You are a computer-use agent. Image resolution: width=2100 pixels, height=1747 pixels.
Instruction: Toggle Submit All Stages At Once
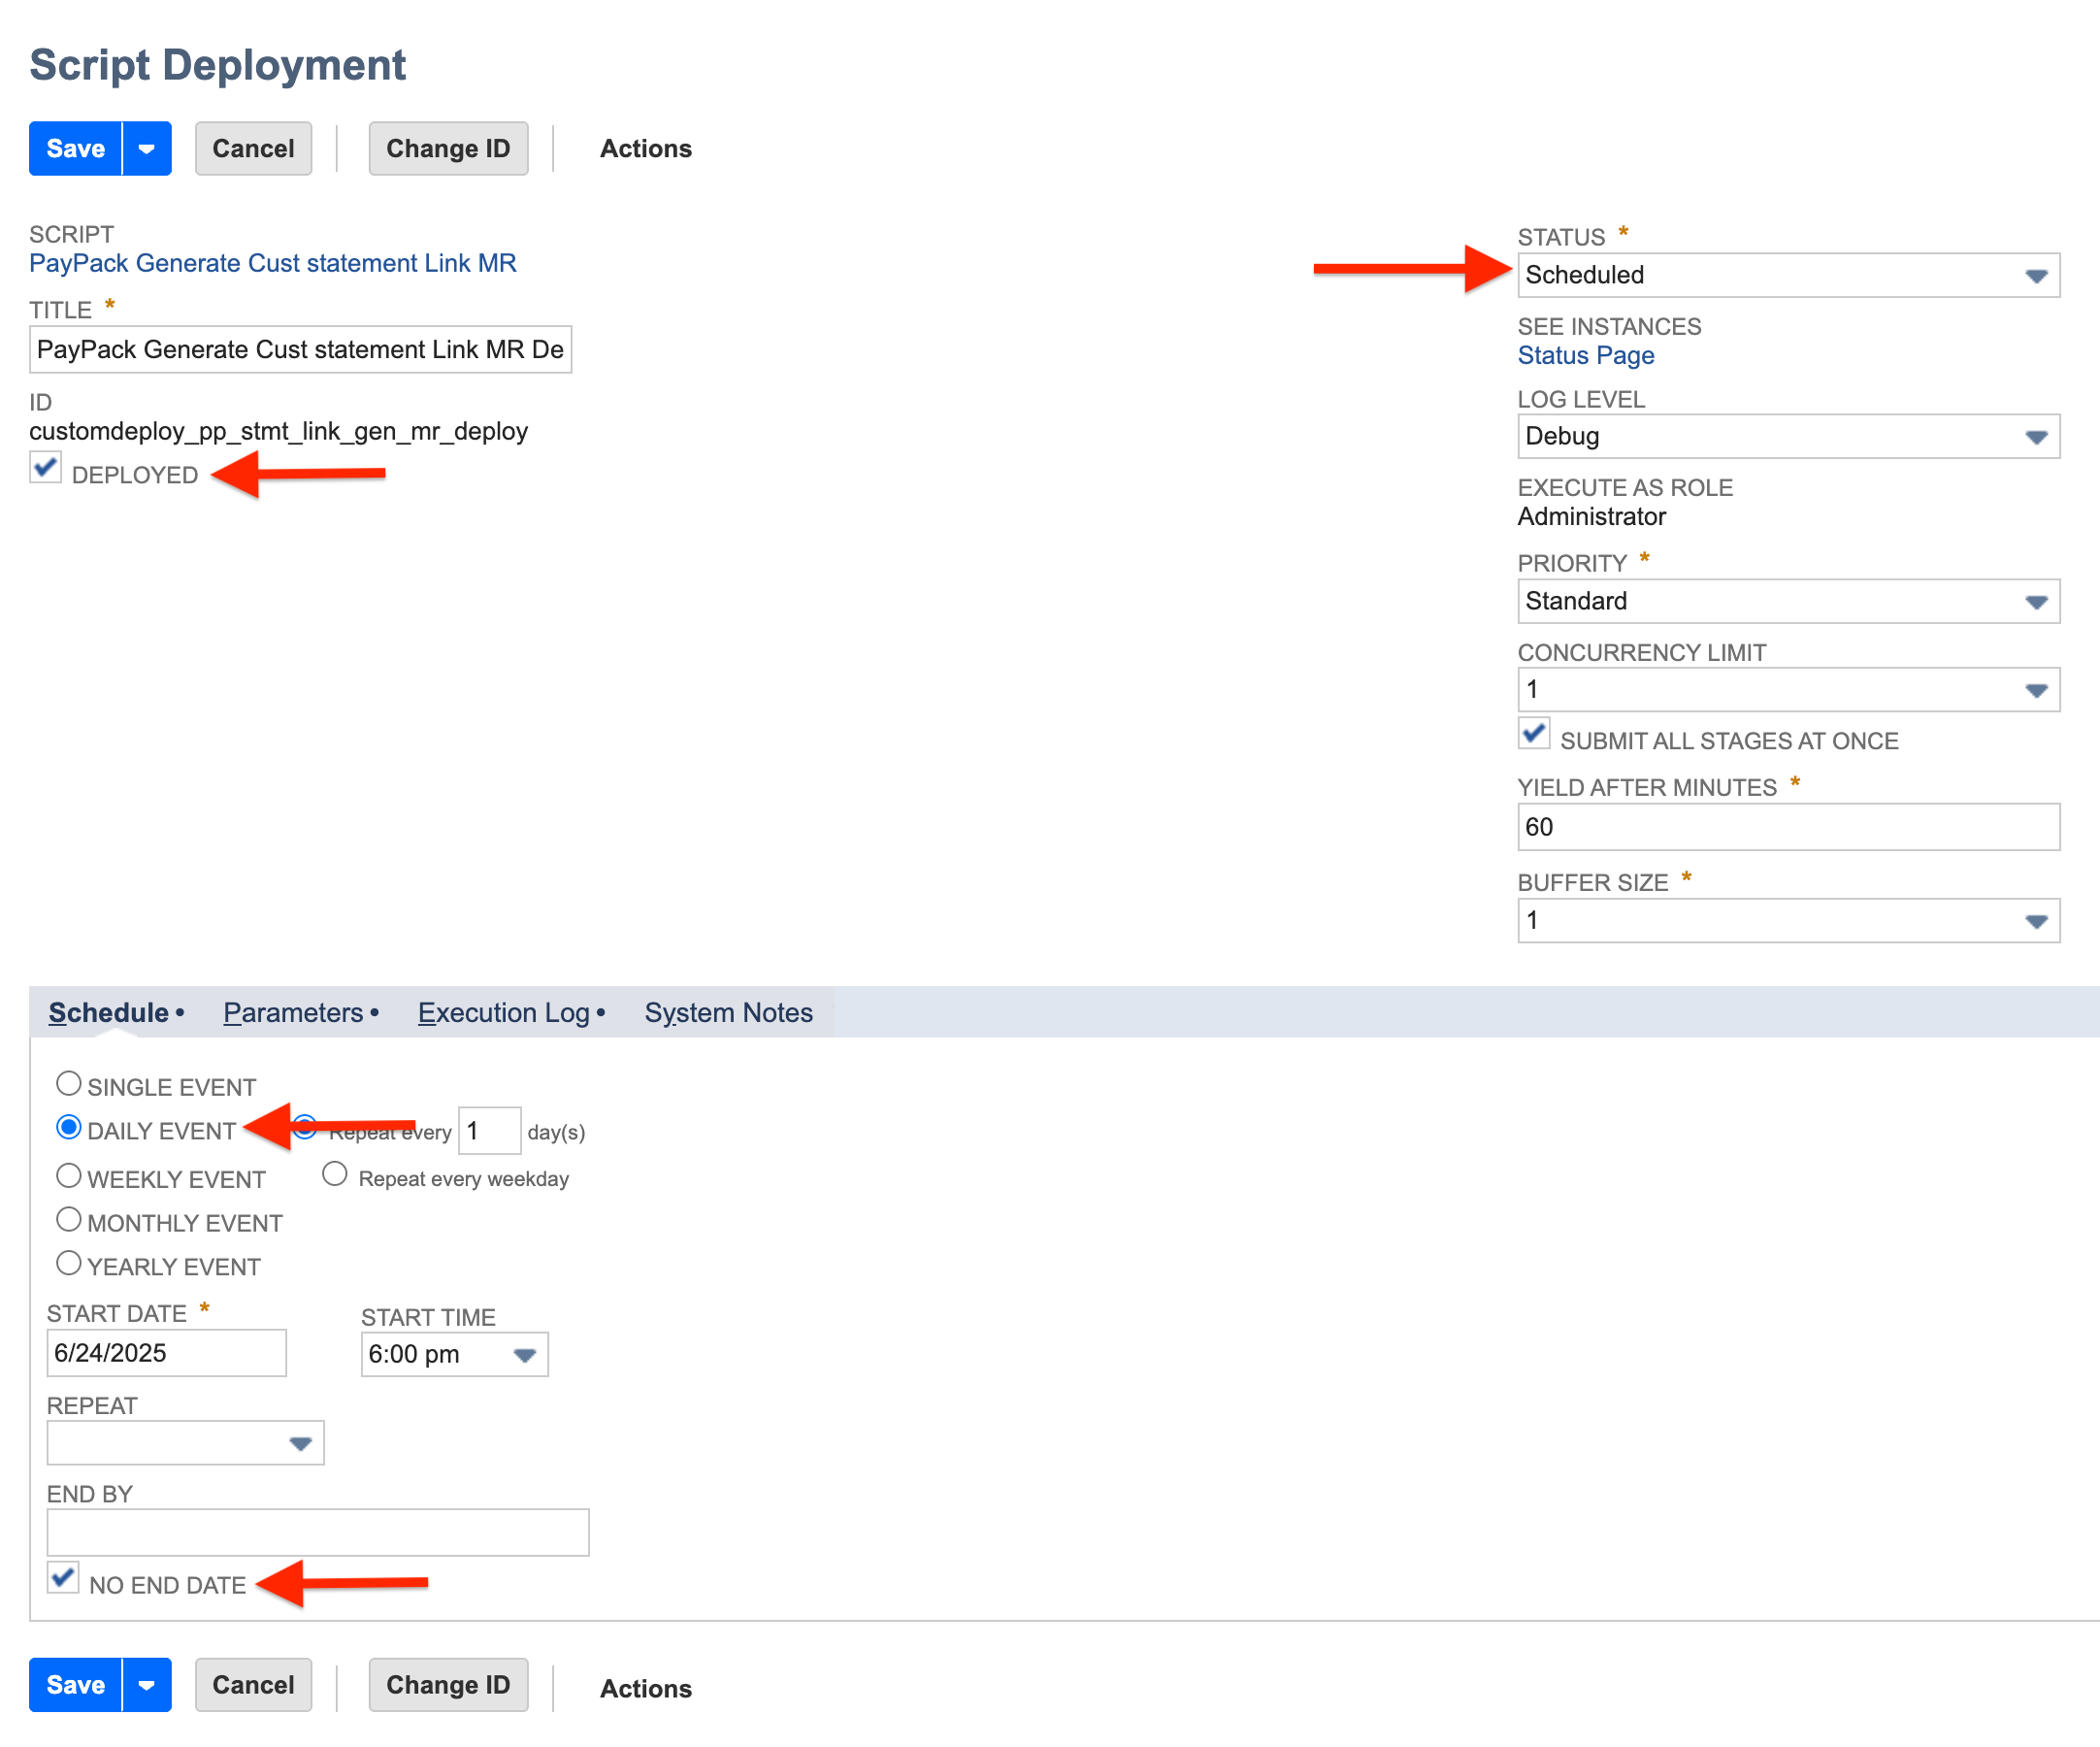(x=1534, y=734)
